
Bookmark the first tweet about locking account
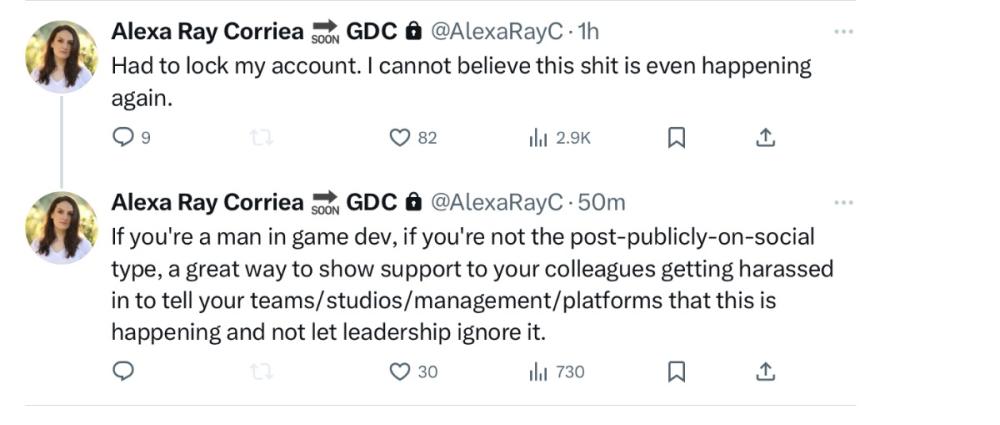[676, 138]
